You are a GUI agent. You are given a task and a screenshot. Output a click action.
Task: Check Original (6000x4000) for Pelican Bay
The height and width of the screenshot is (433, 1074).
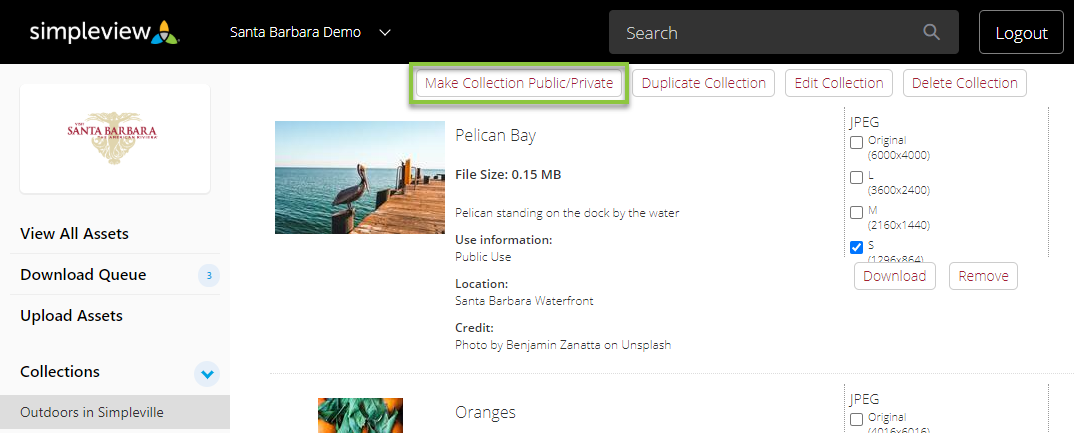point(856,143)
